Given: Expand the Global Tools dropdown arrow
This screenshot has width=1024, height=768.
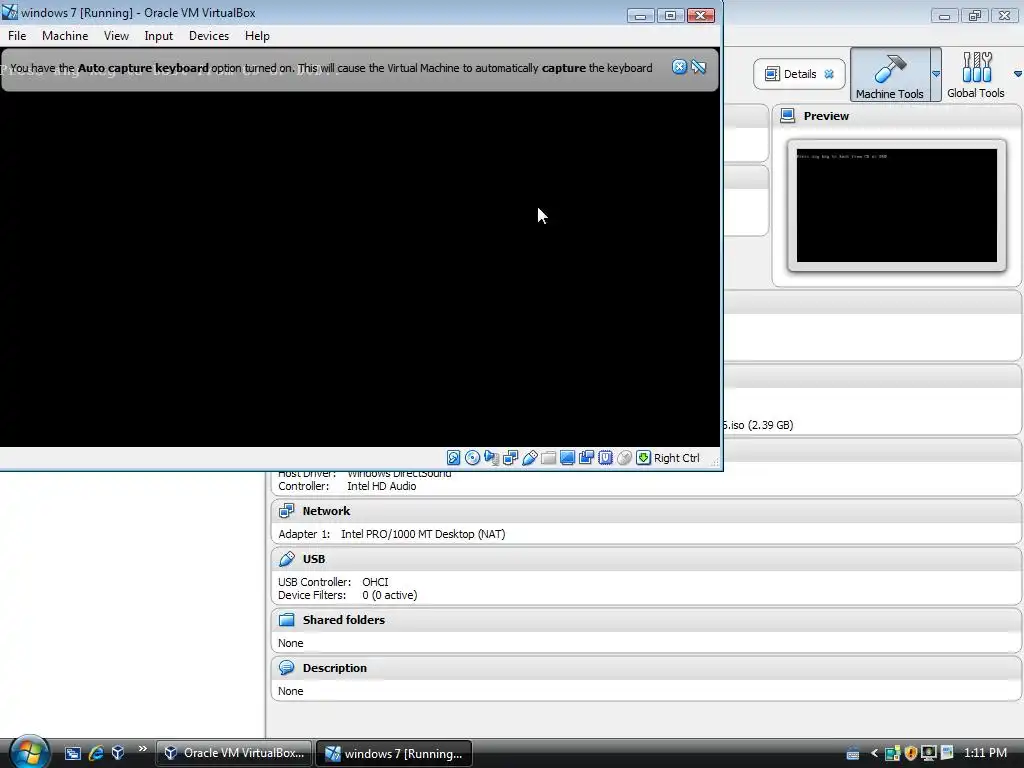Looking at the screenshot, I should point(1017,74).
